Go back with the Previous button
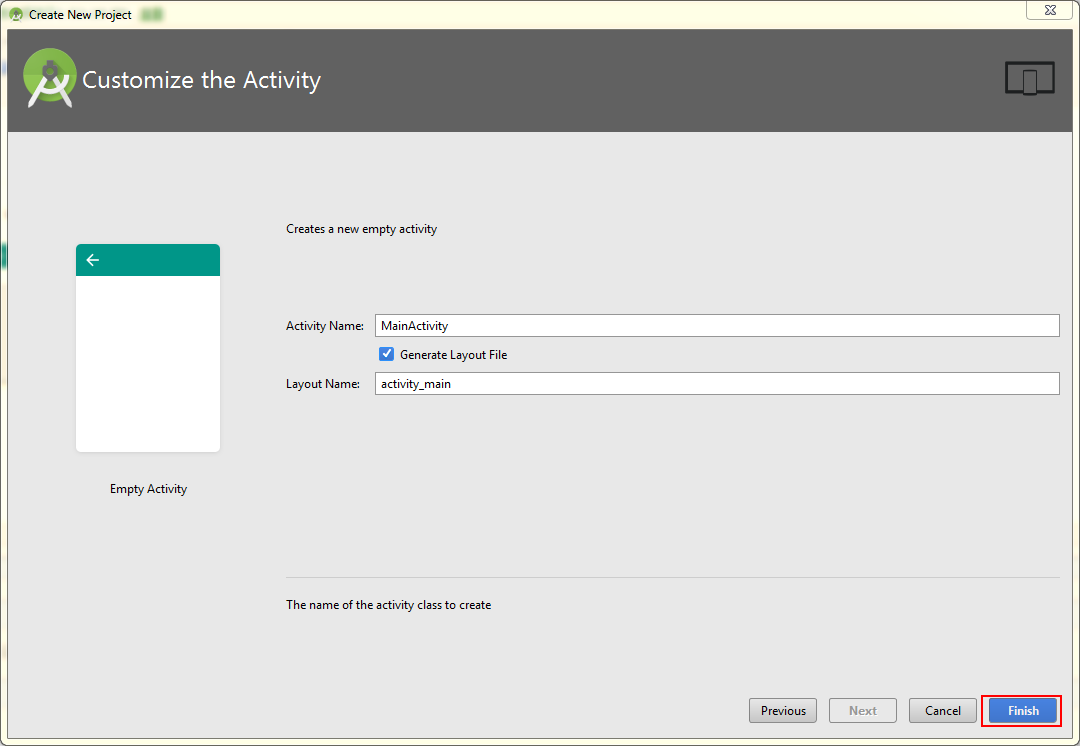This screenshot has width=1080, height=746. point(783,711)
